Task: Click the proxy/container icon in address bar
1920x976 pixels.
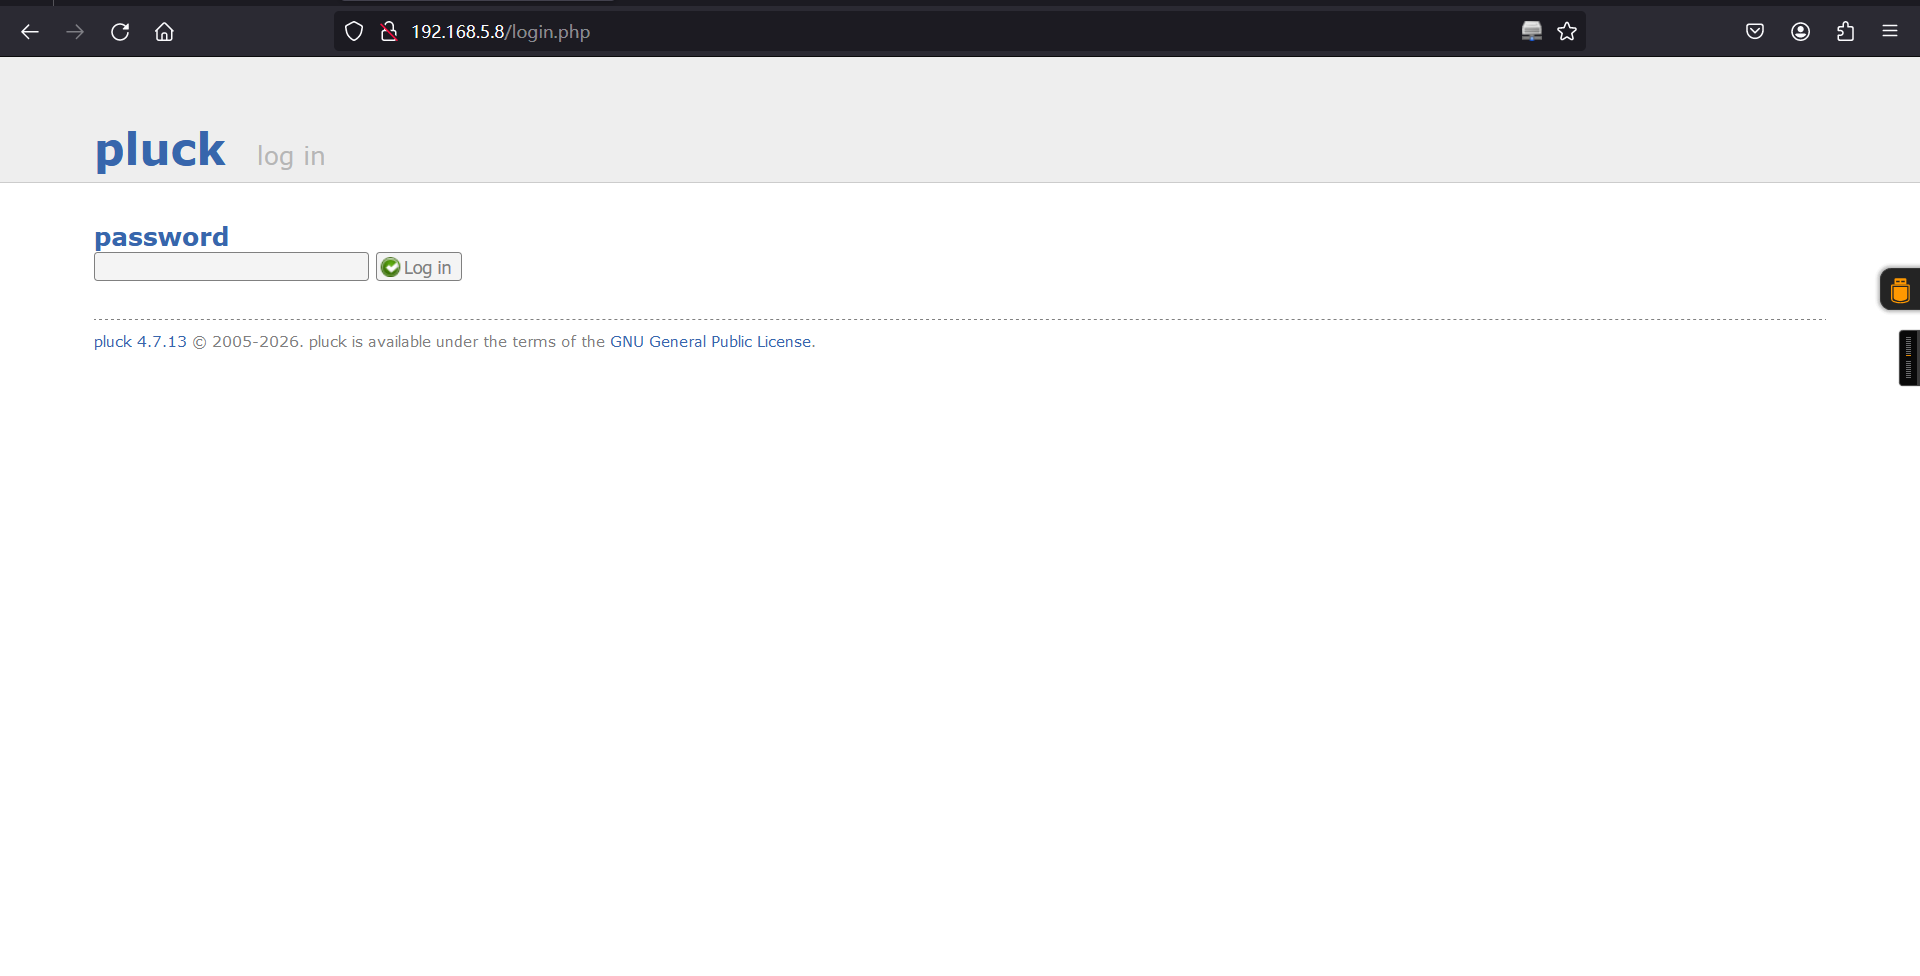Action: (1532, 32)
